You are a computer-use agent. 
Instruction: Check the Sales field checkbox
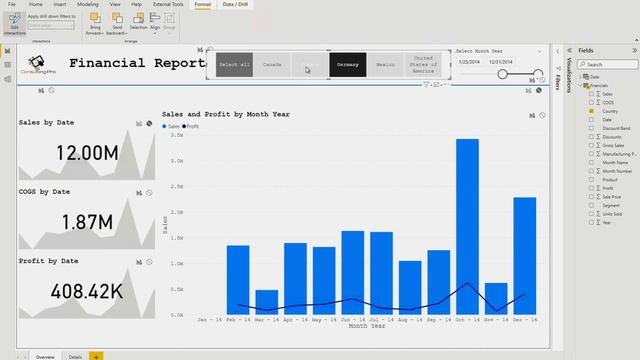pyautogui.click(x=591, y=94)
